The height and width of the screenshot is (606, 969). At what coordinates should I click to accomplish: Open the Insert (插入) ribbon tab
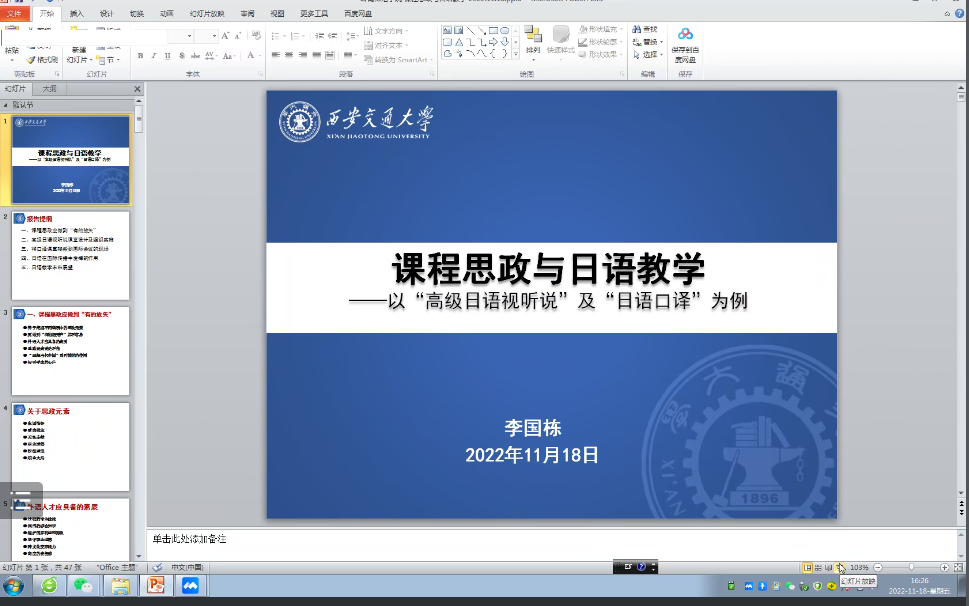[77, 14]
